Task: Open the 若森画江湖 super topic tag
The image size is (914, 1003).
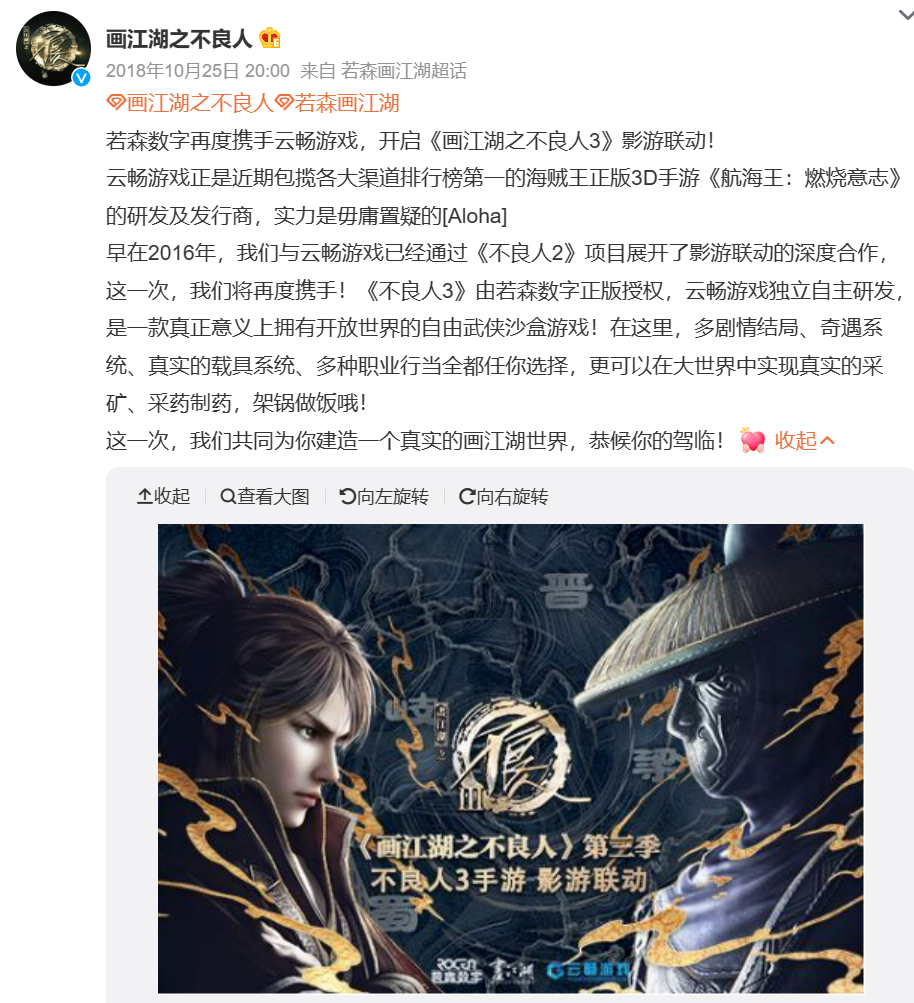Action: [337, 103]
